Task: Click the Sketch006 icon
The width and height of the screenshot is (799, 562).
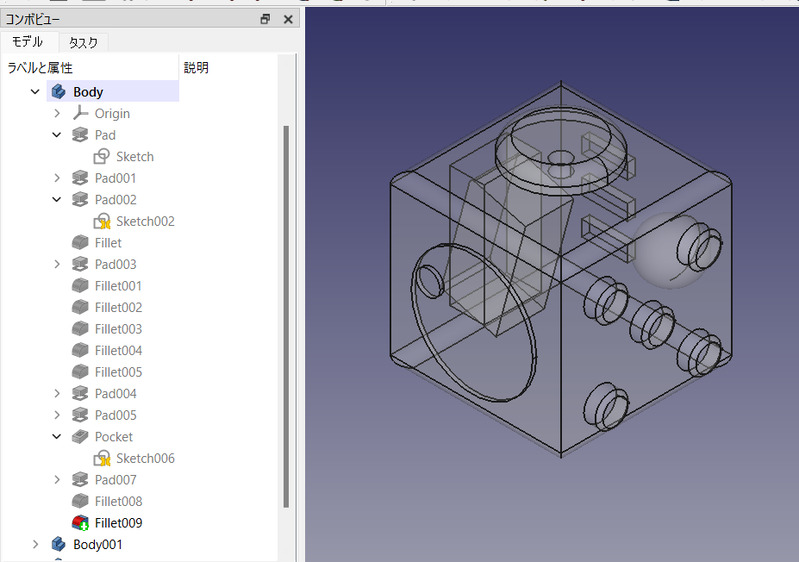Action: (101, 458)
